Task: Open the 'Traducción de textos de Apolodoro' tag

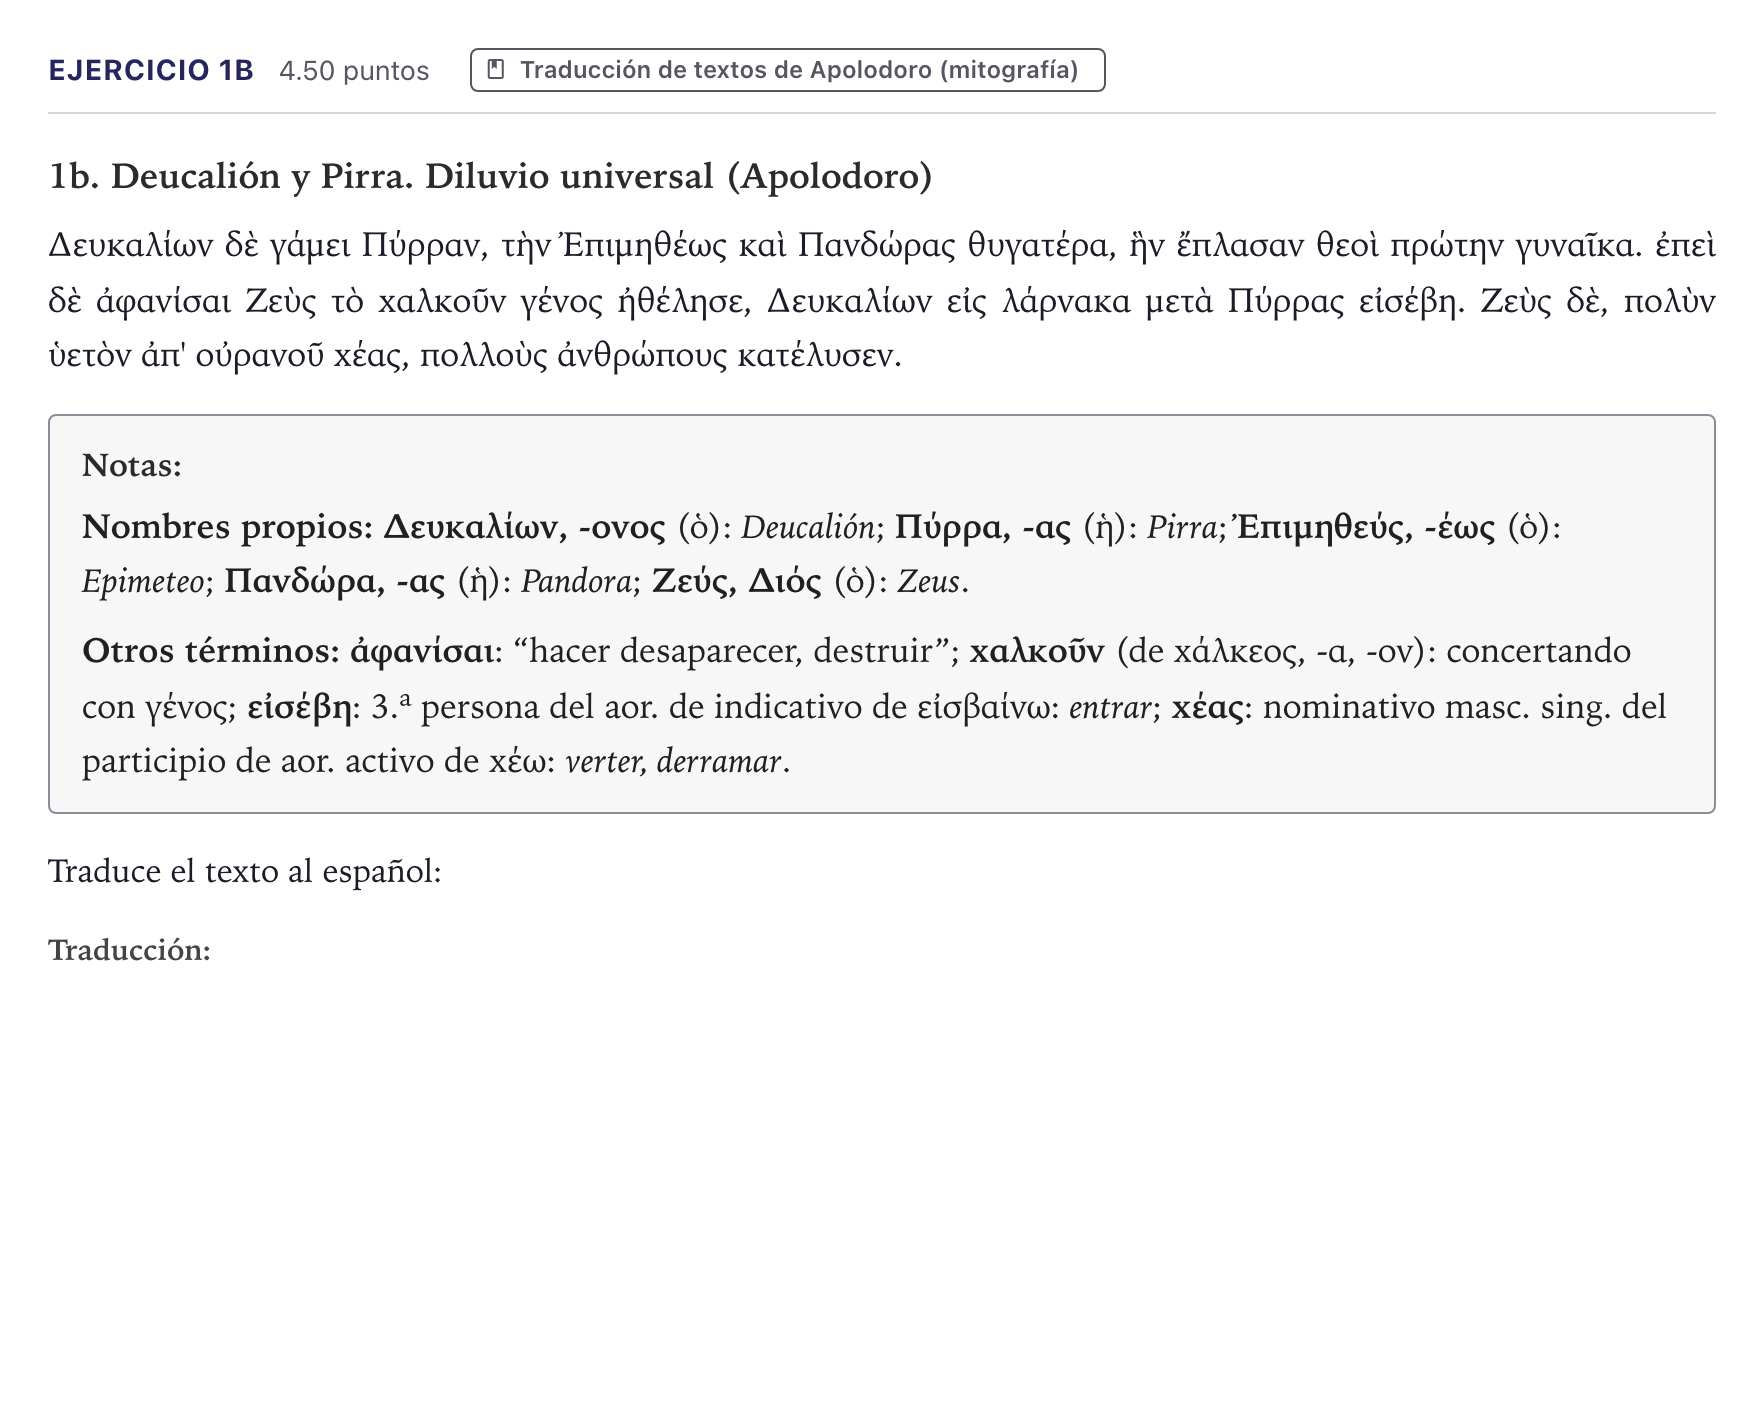Action: pos(787,70)
